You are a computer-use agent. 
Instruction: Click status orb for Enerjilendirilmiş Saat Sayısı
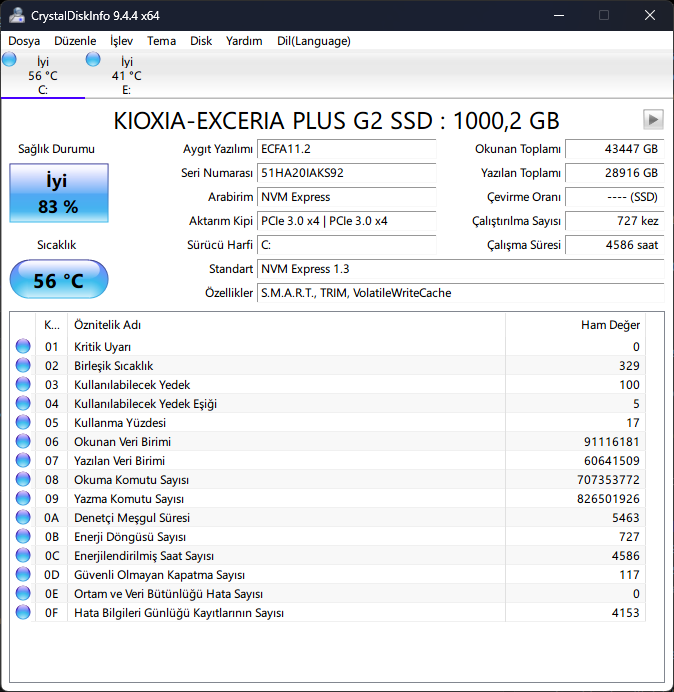(23, 555)
